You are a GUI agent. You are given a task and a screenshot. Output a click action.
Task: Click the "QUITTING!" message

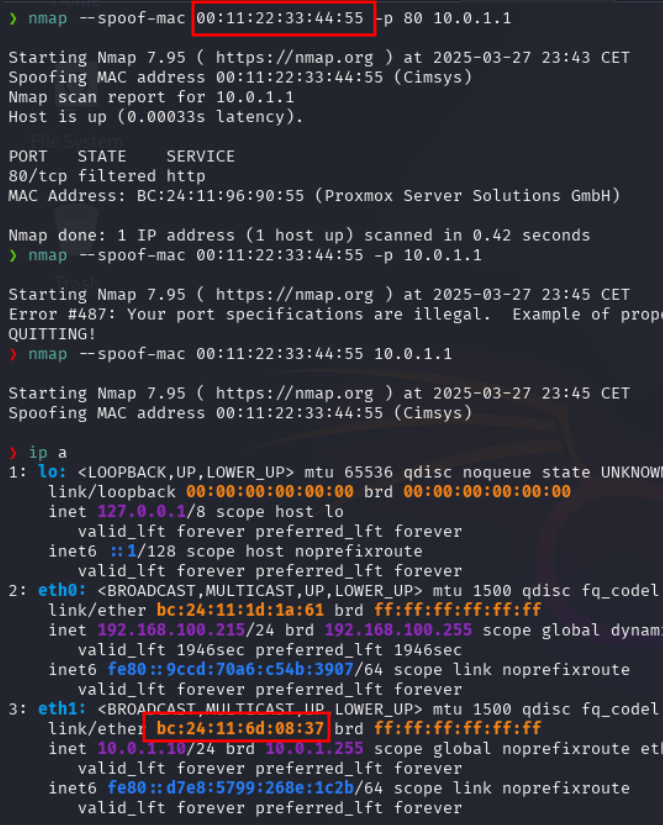click(x=48, y=333)
